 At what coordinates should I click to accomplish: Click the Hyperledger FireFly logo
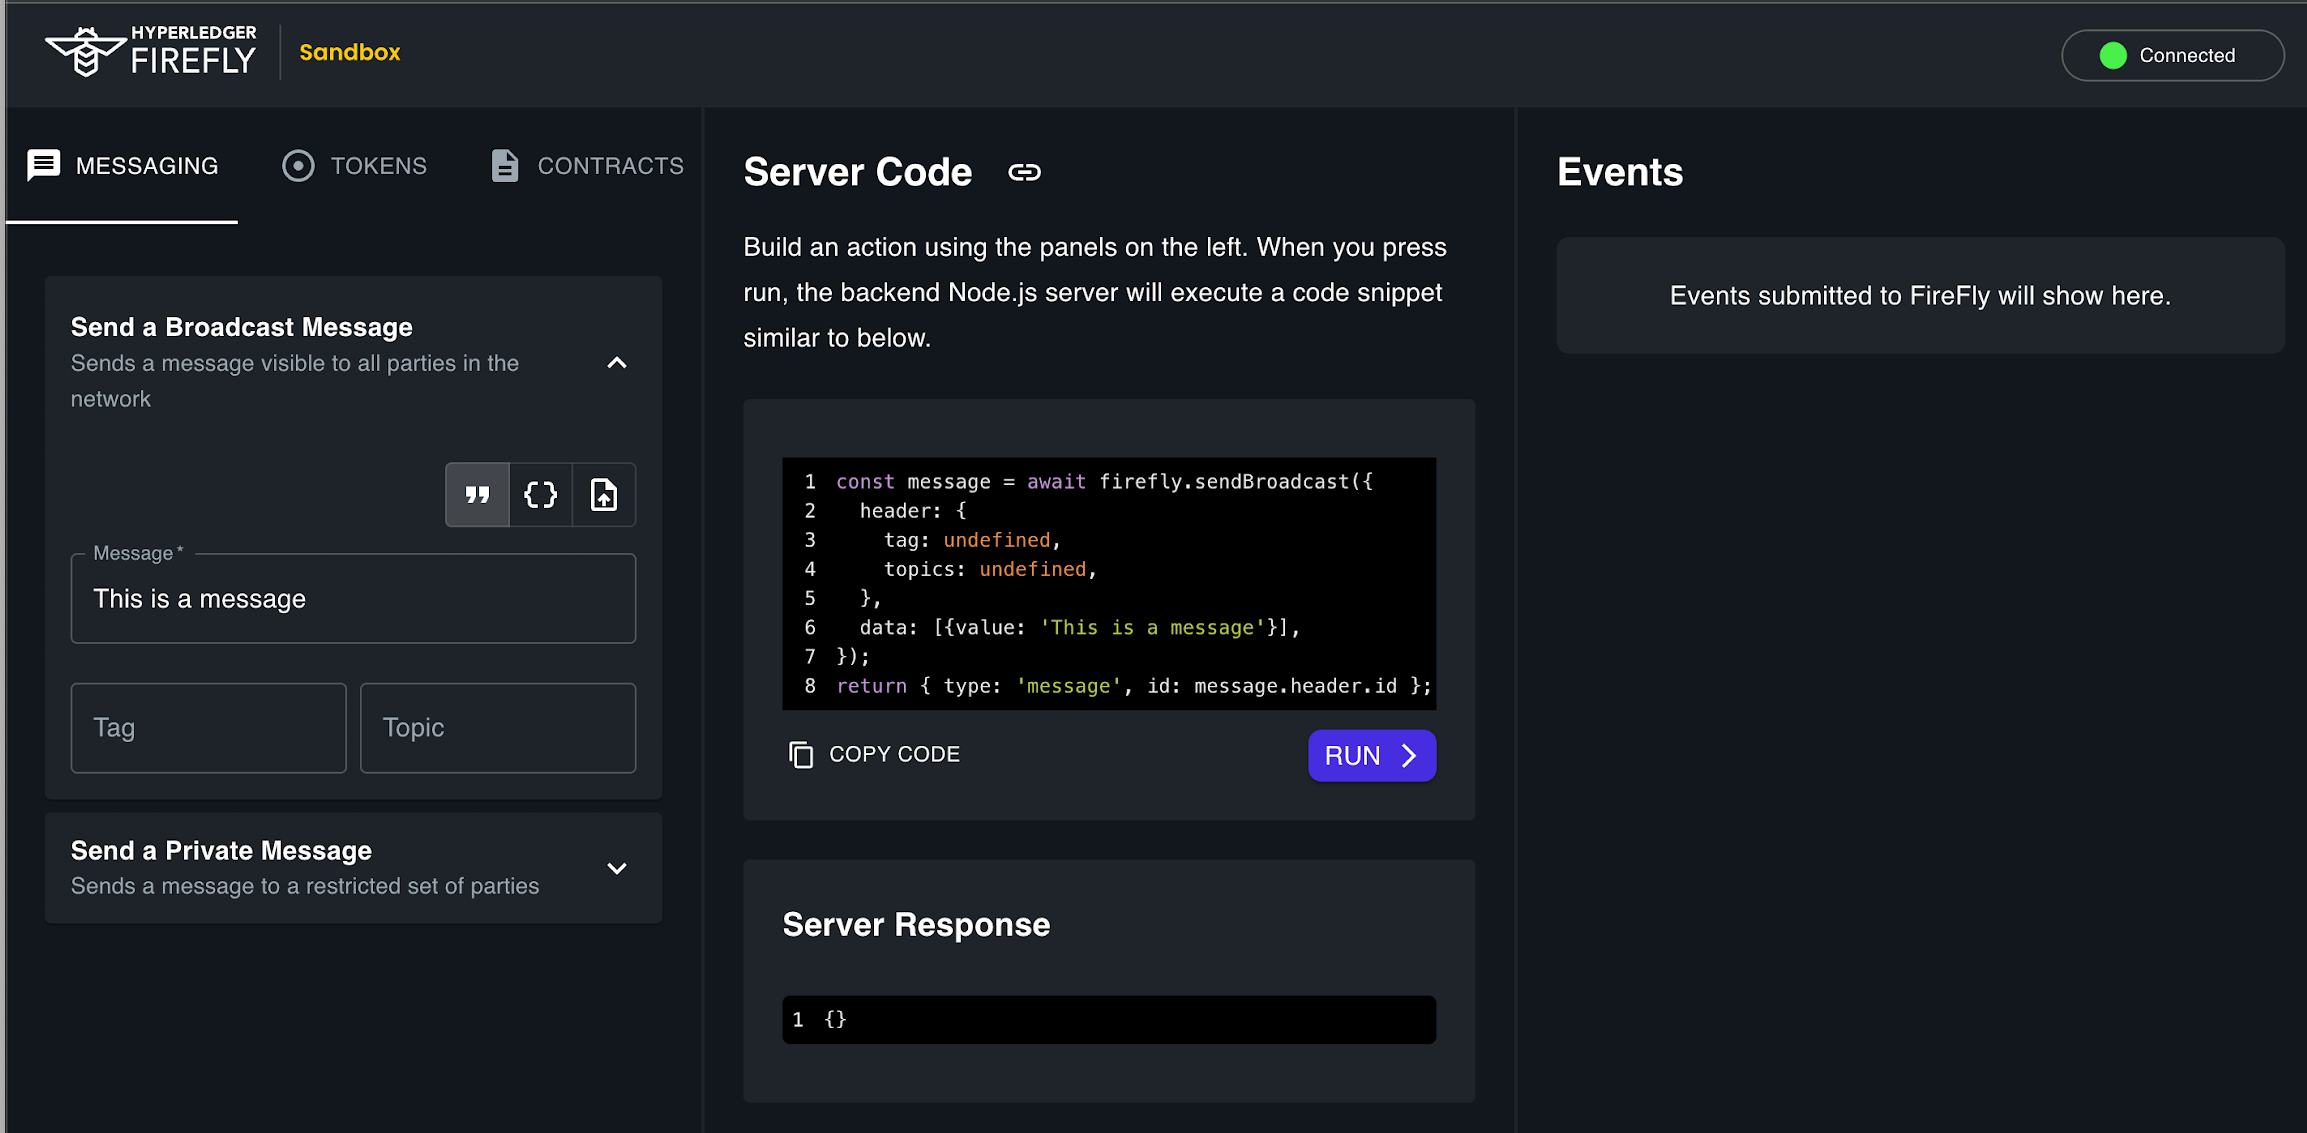[x=150, y=52]
